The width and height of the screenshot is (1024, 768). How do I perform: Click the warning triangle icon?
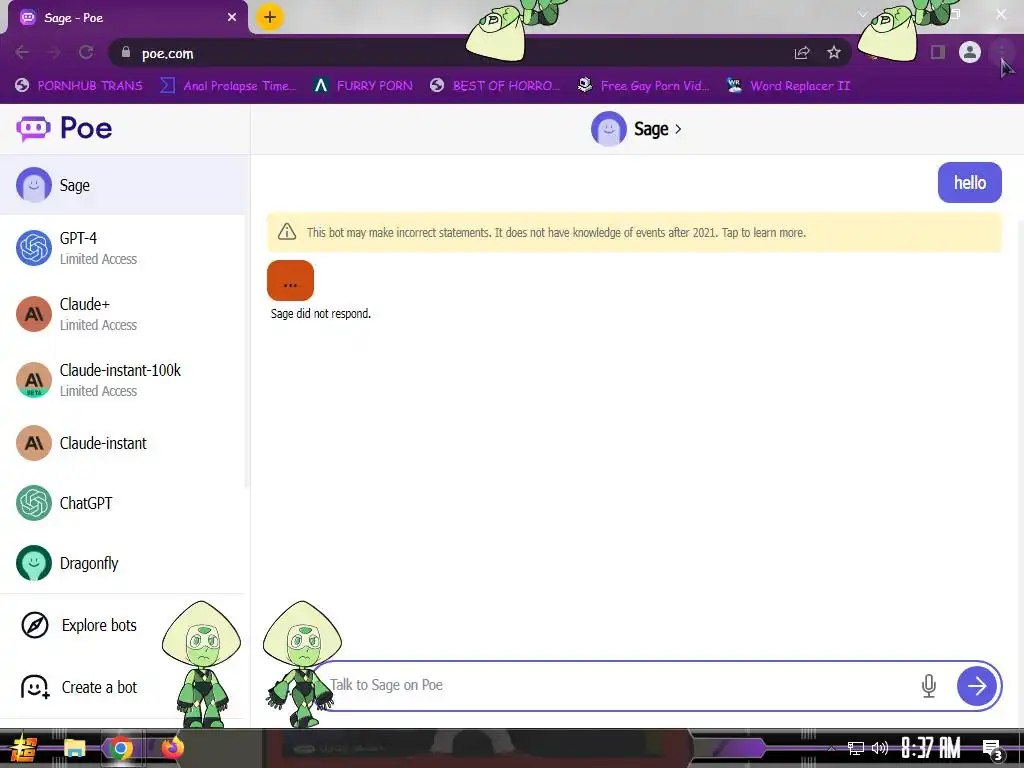tap(287, 232)
